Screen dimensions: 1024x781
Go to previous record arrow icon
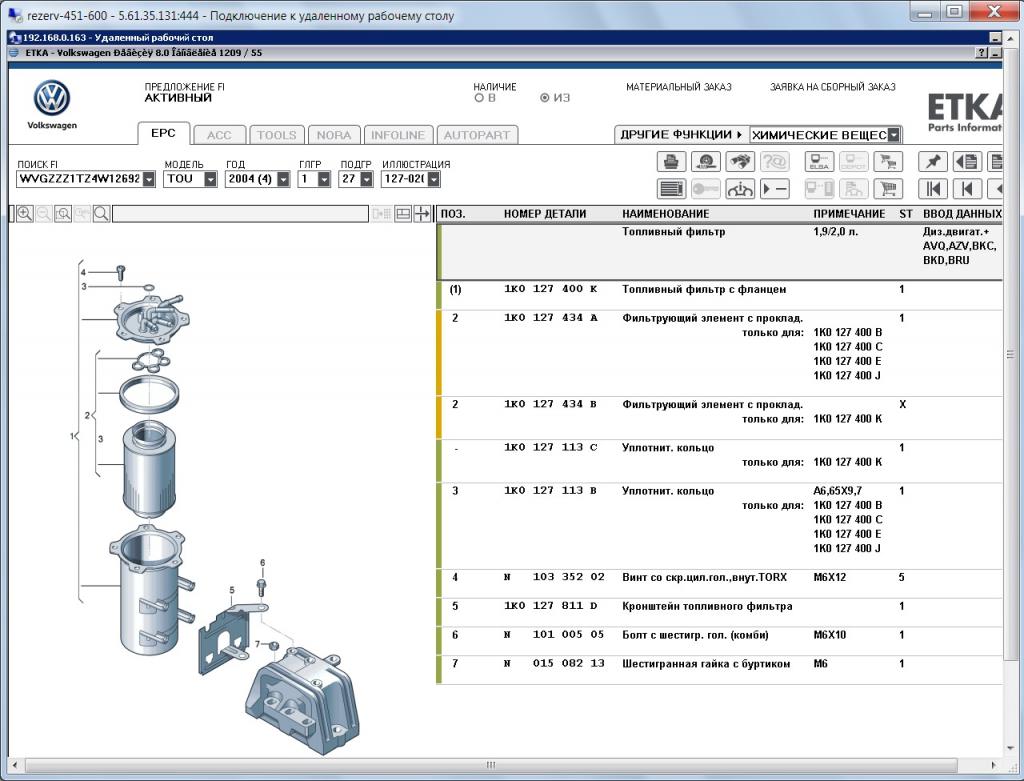coord(967,189)
